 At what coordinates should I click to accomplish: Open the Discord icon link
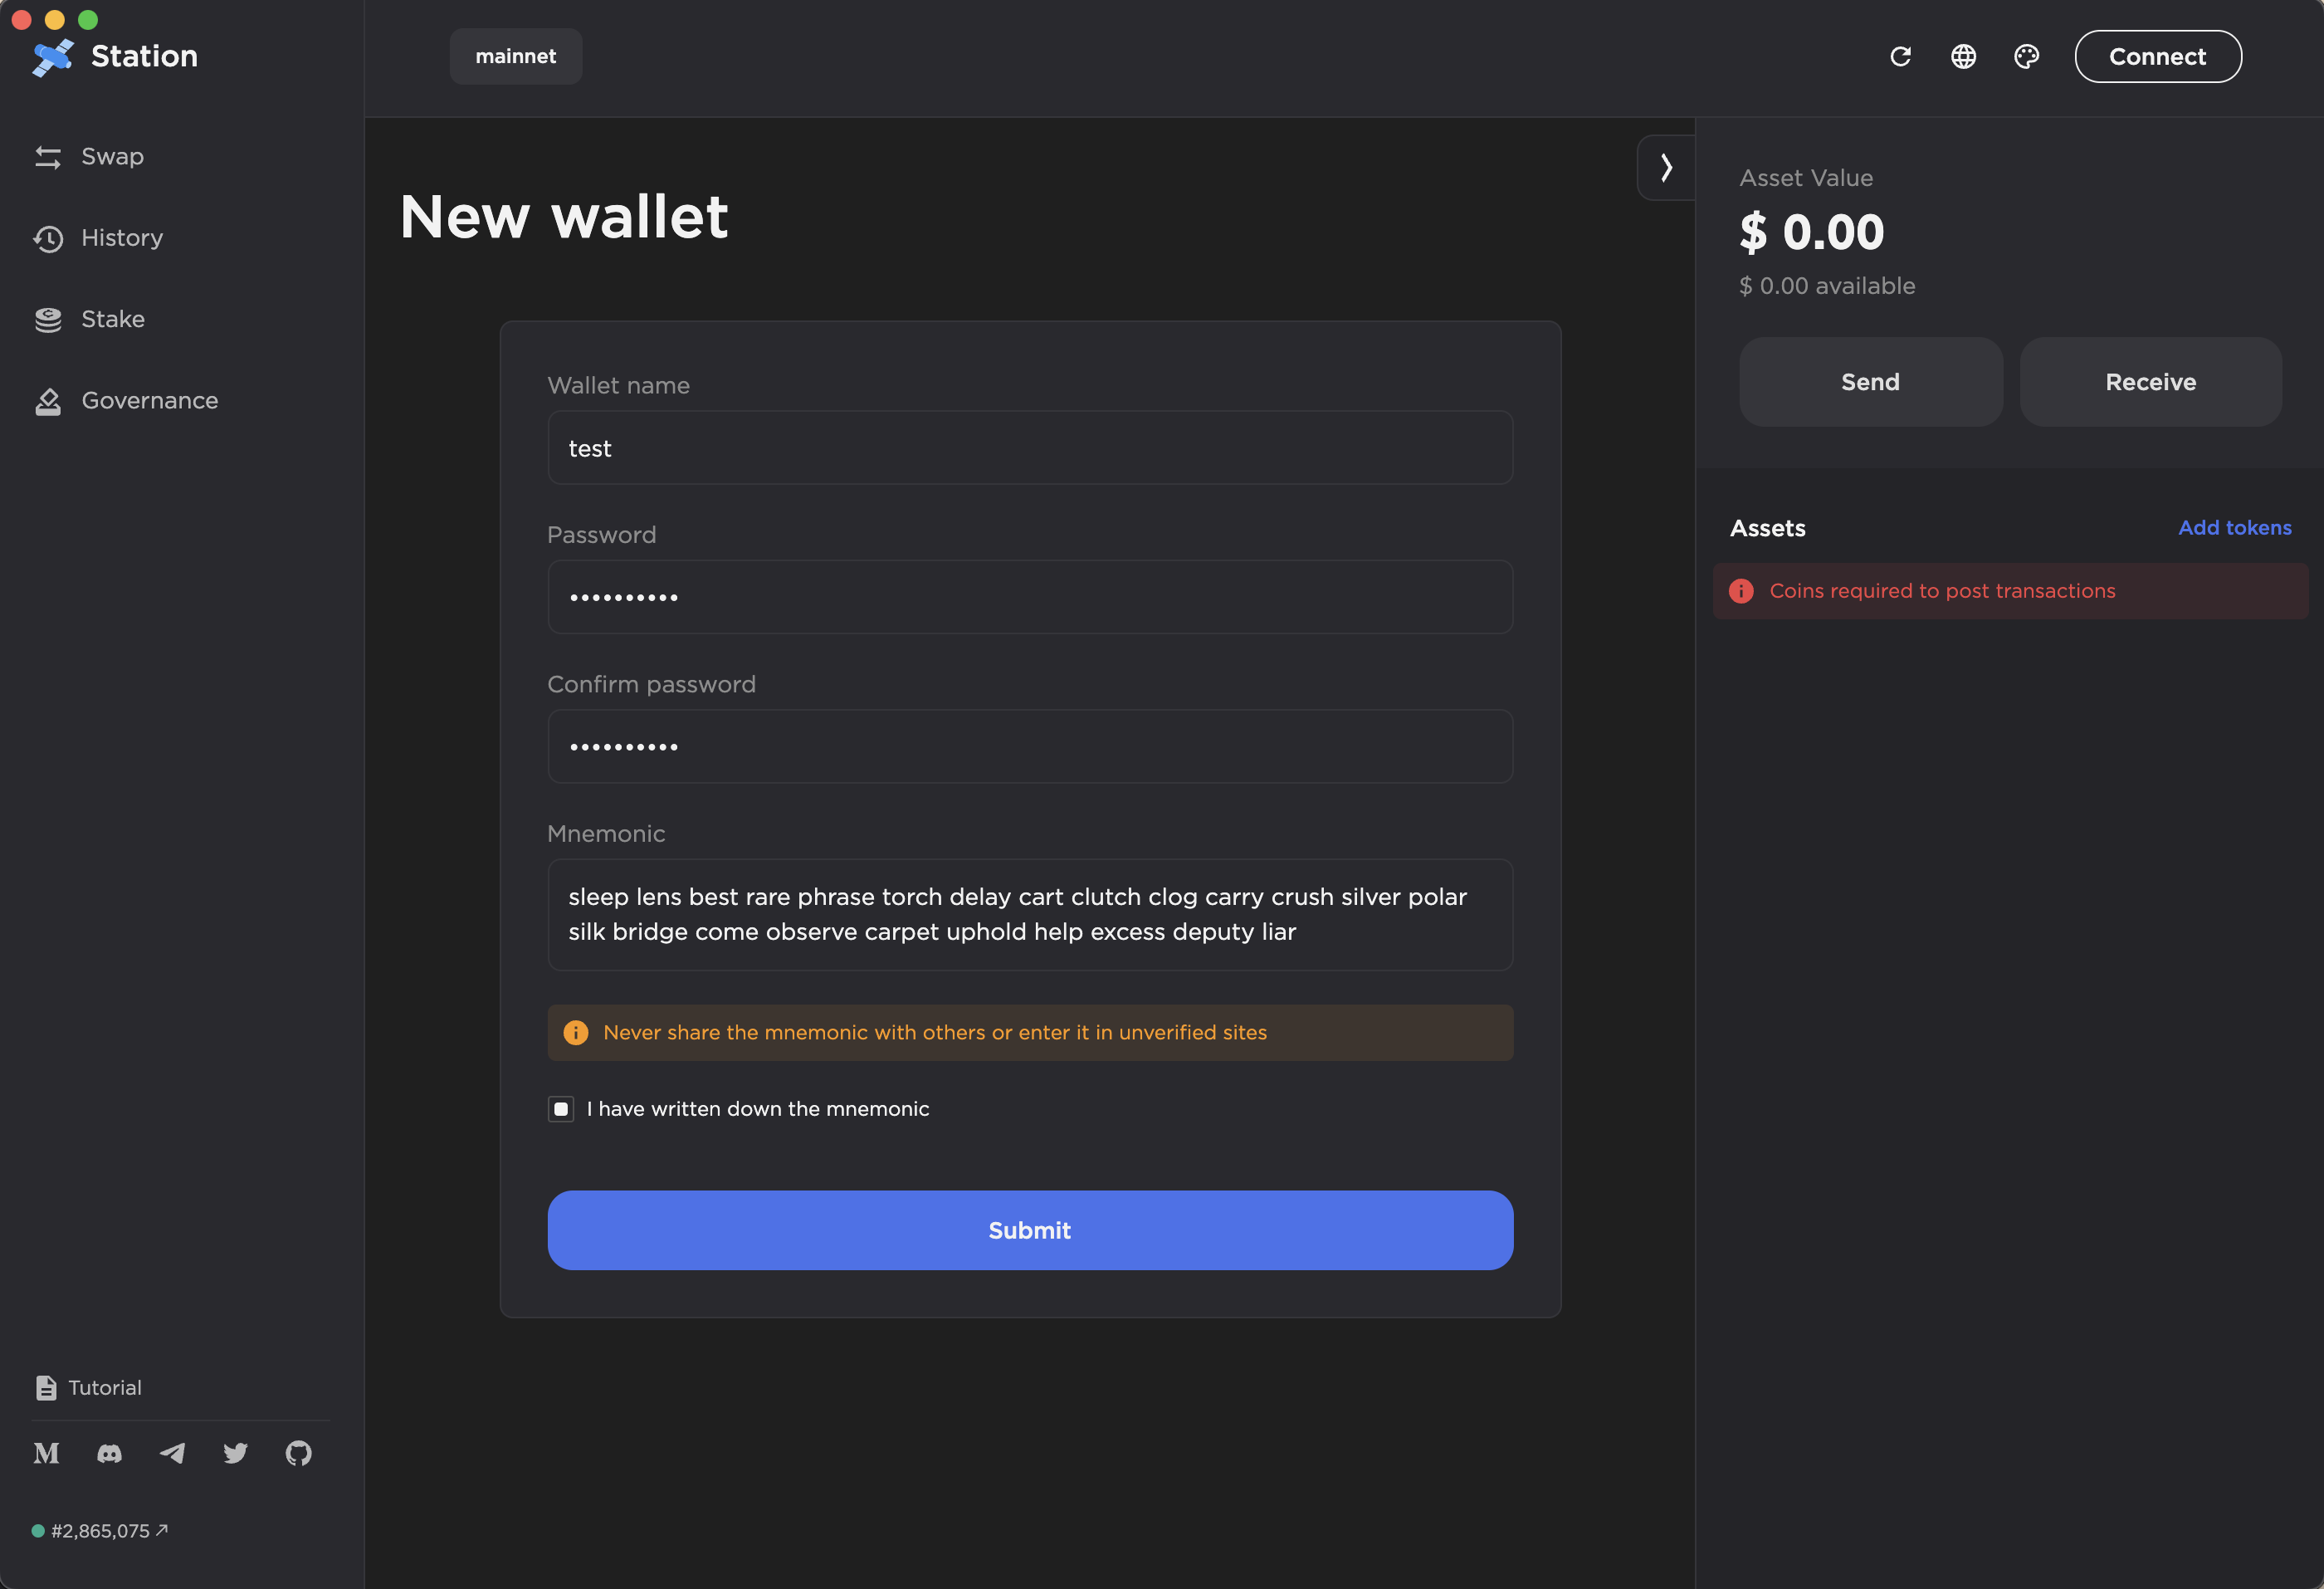point(110,1453)
